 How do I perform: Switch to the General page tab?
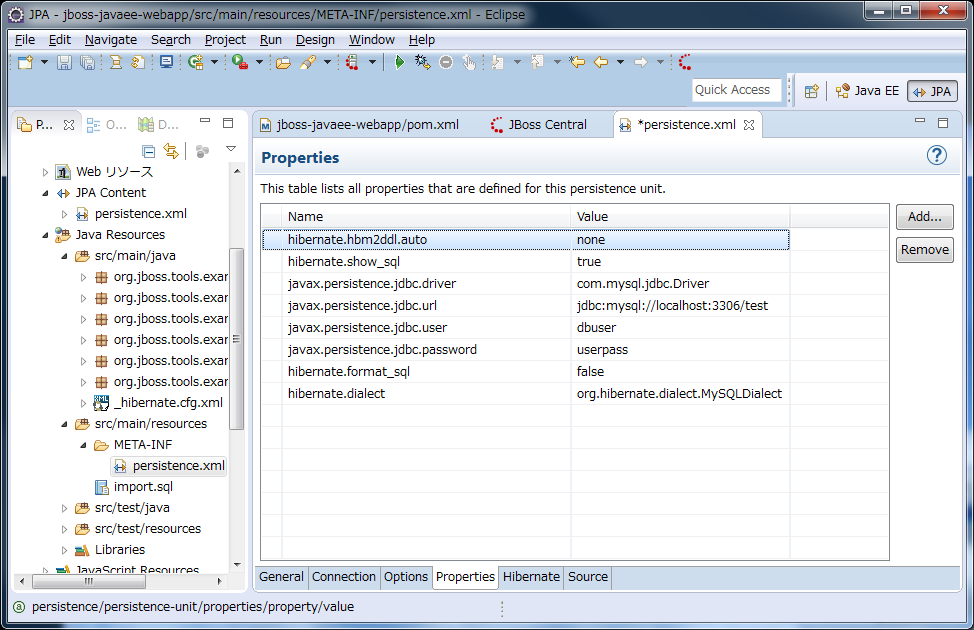281,577
